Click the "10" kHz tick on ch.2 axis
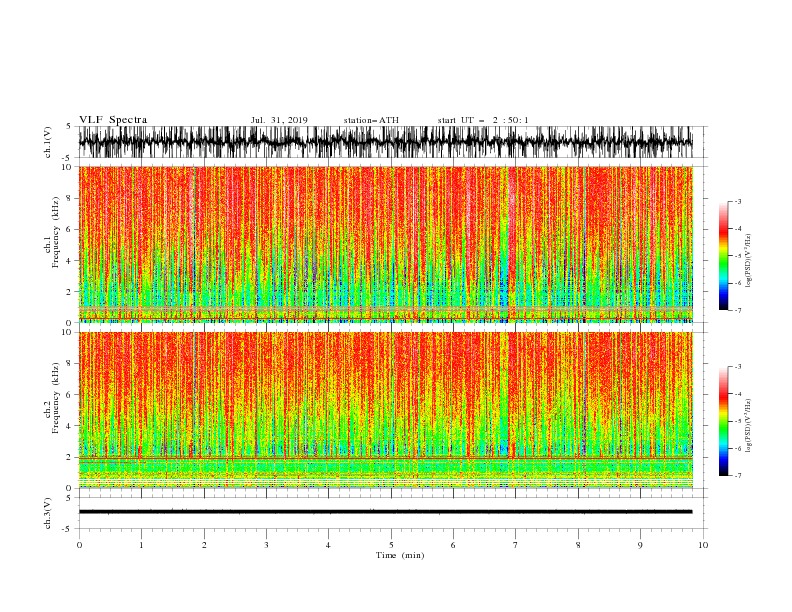The height and width of the screenshot is (612, 792). pos(68,332)
